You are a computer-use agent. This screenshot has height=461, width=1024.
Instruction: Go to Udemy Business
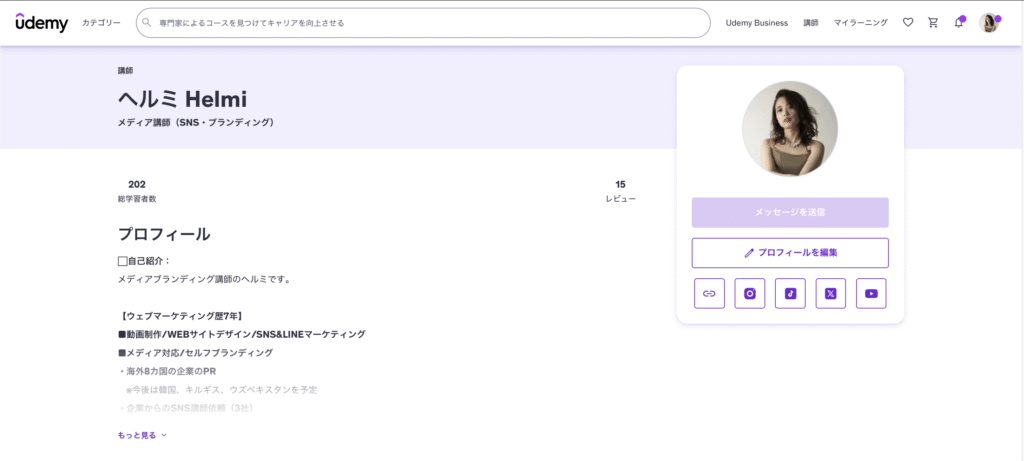[x=756, y=22]
